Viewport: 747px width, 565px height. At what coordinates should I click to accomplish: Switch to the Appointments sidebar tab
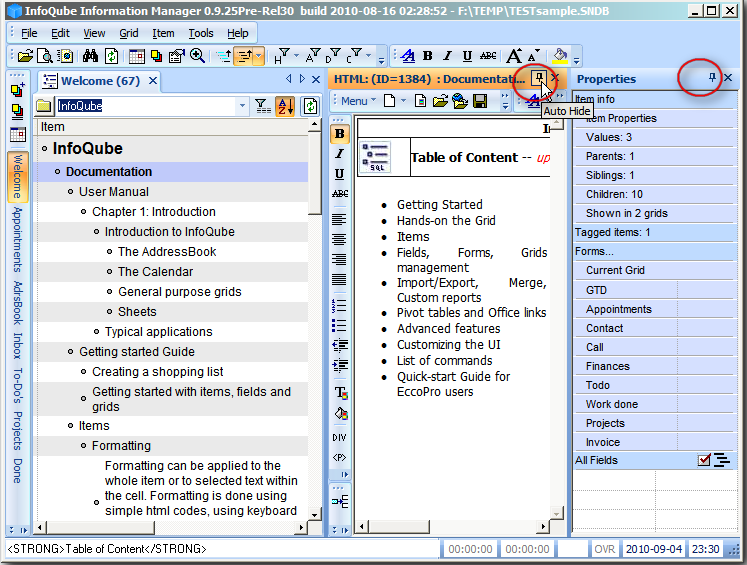point(18,240)
